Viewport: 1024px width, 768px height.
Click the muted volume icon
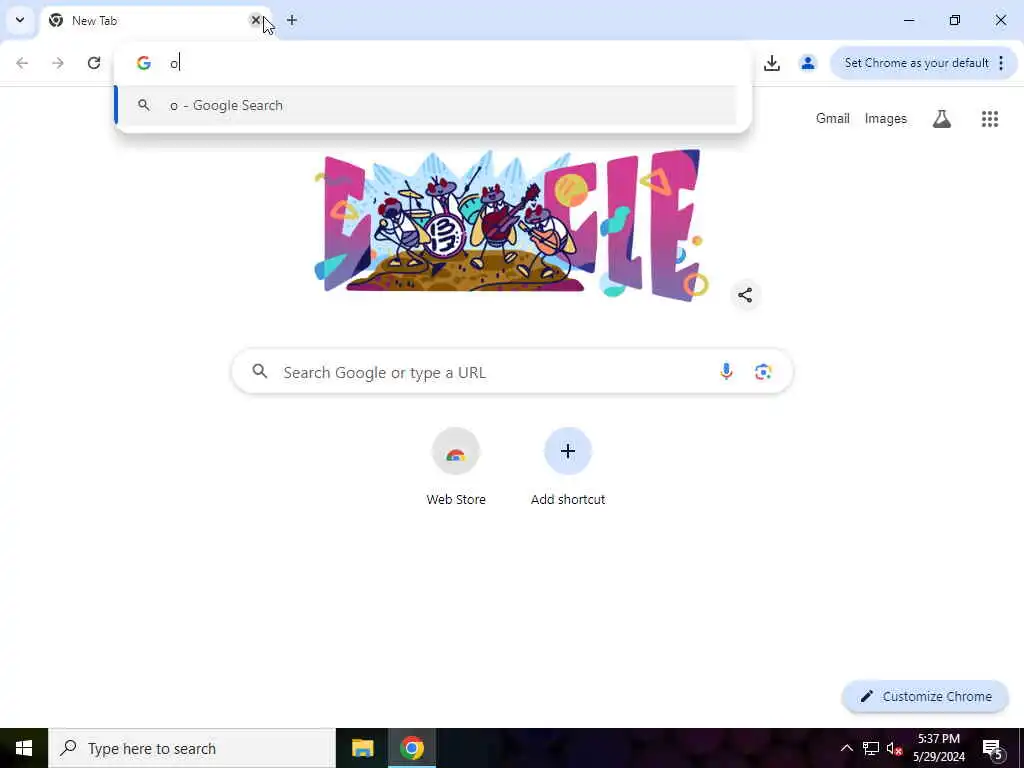click(894, 748)
